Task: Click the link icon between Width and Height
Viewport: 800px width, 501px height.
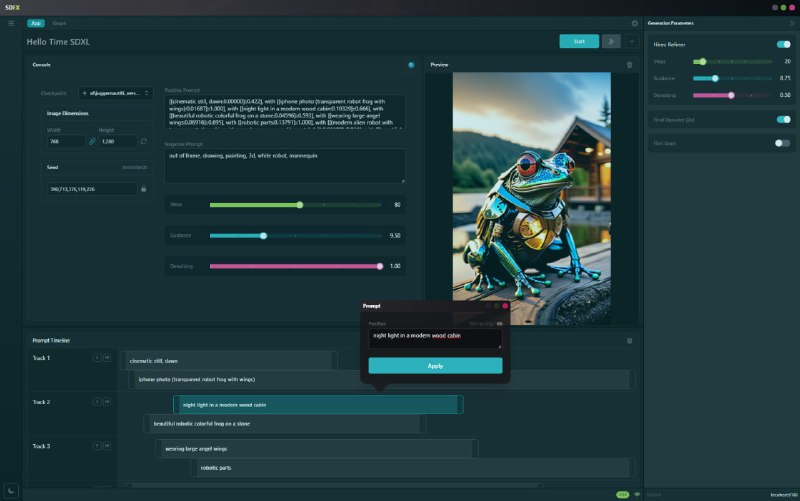Action: [x=93, y=142]
